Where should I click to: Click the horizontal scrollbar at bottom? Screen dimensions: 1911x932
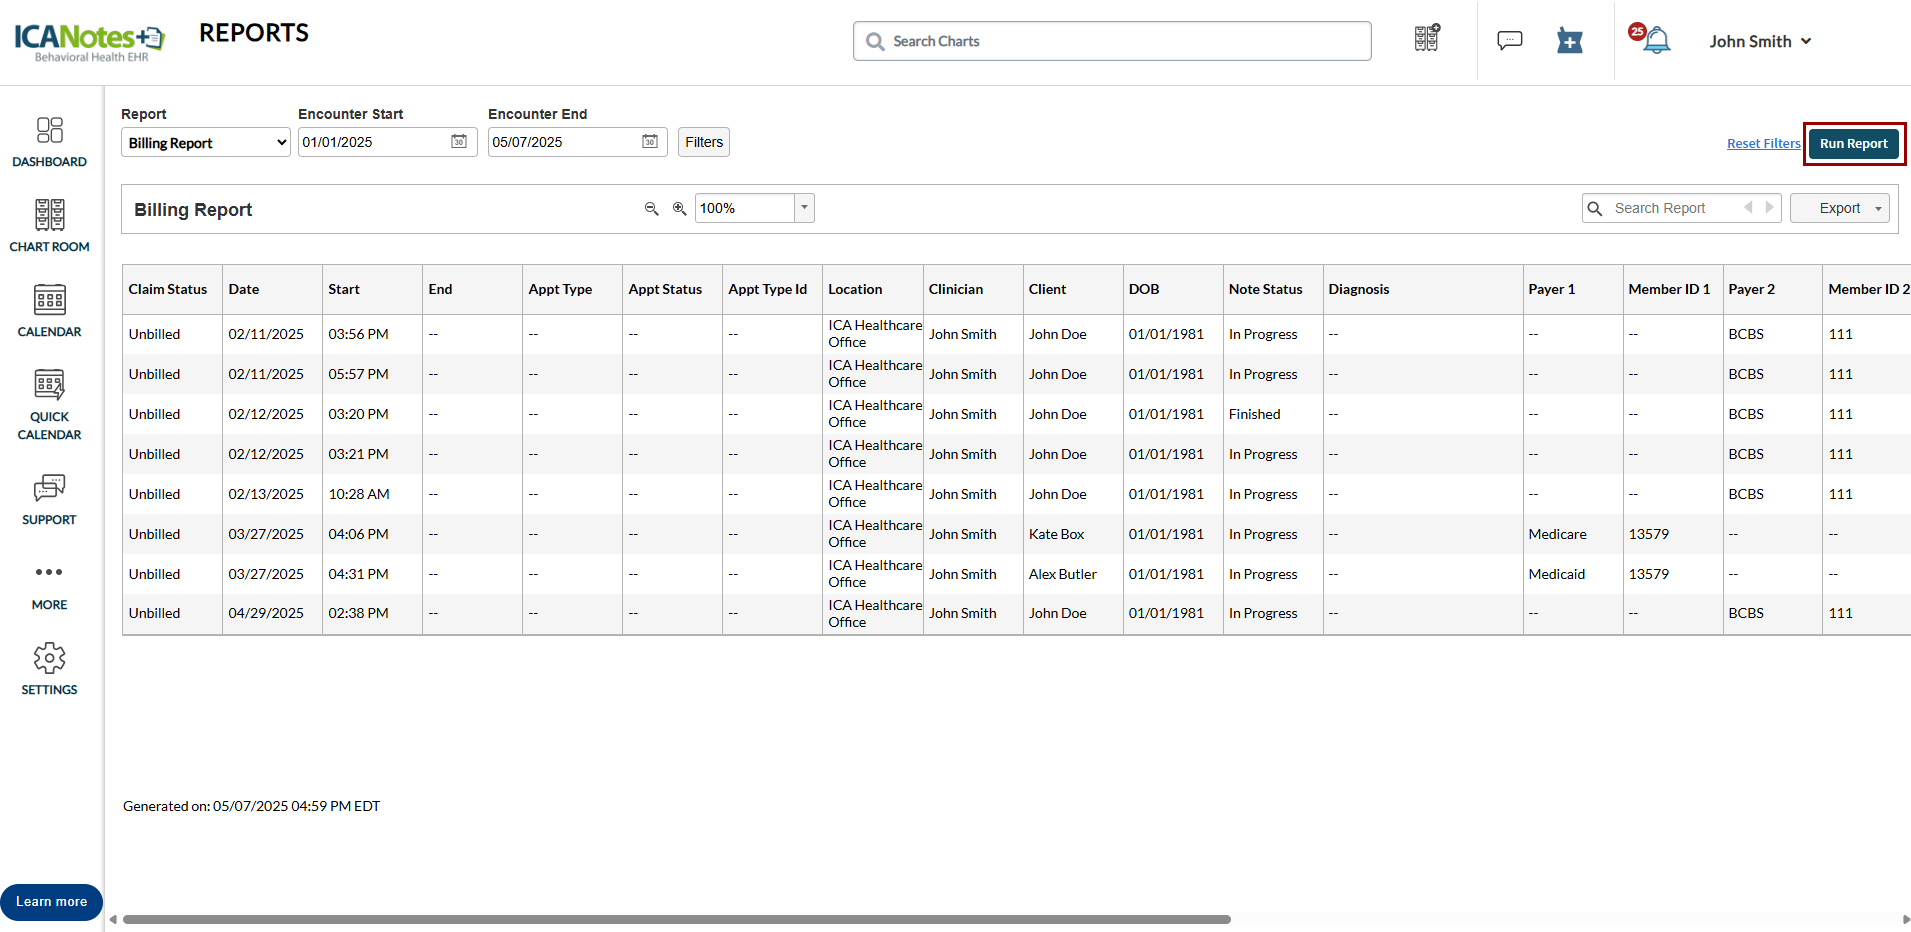[676, 919]
